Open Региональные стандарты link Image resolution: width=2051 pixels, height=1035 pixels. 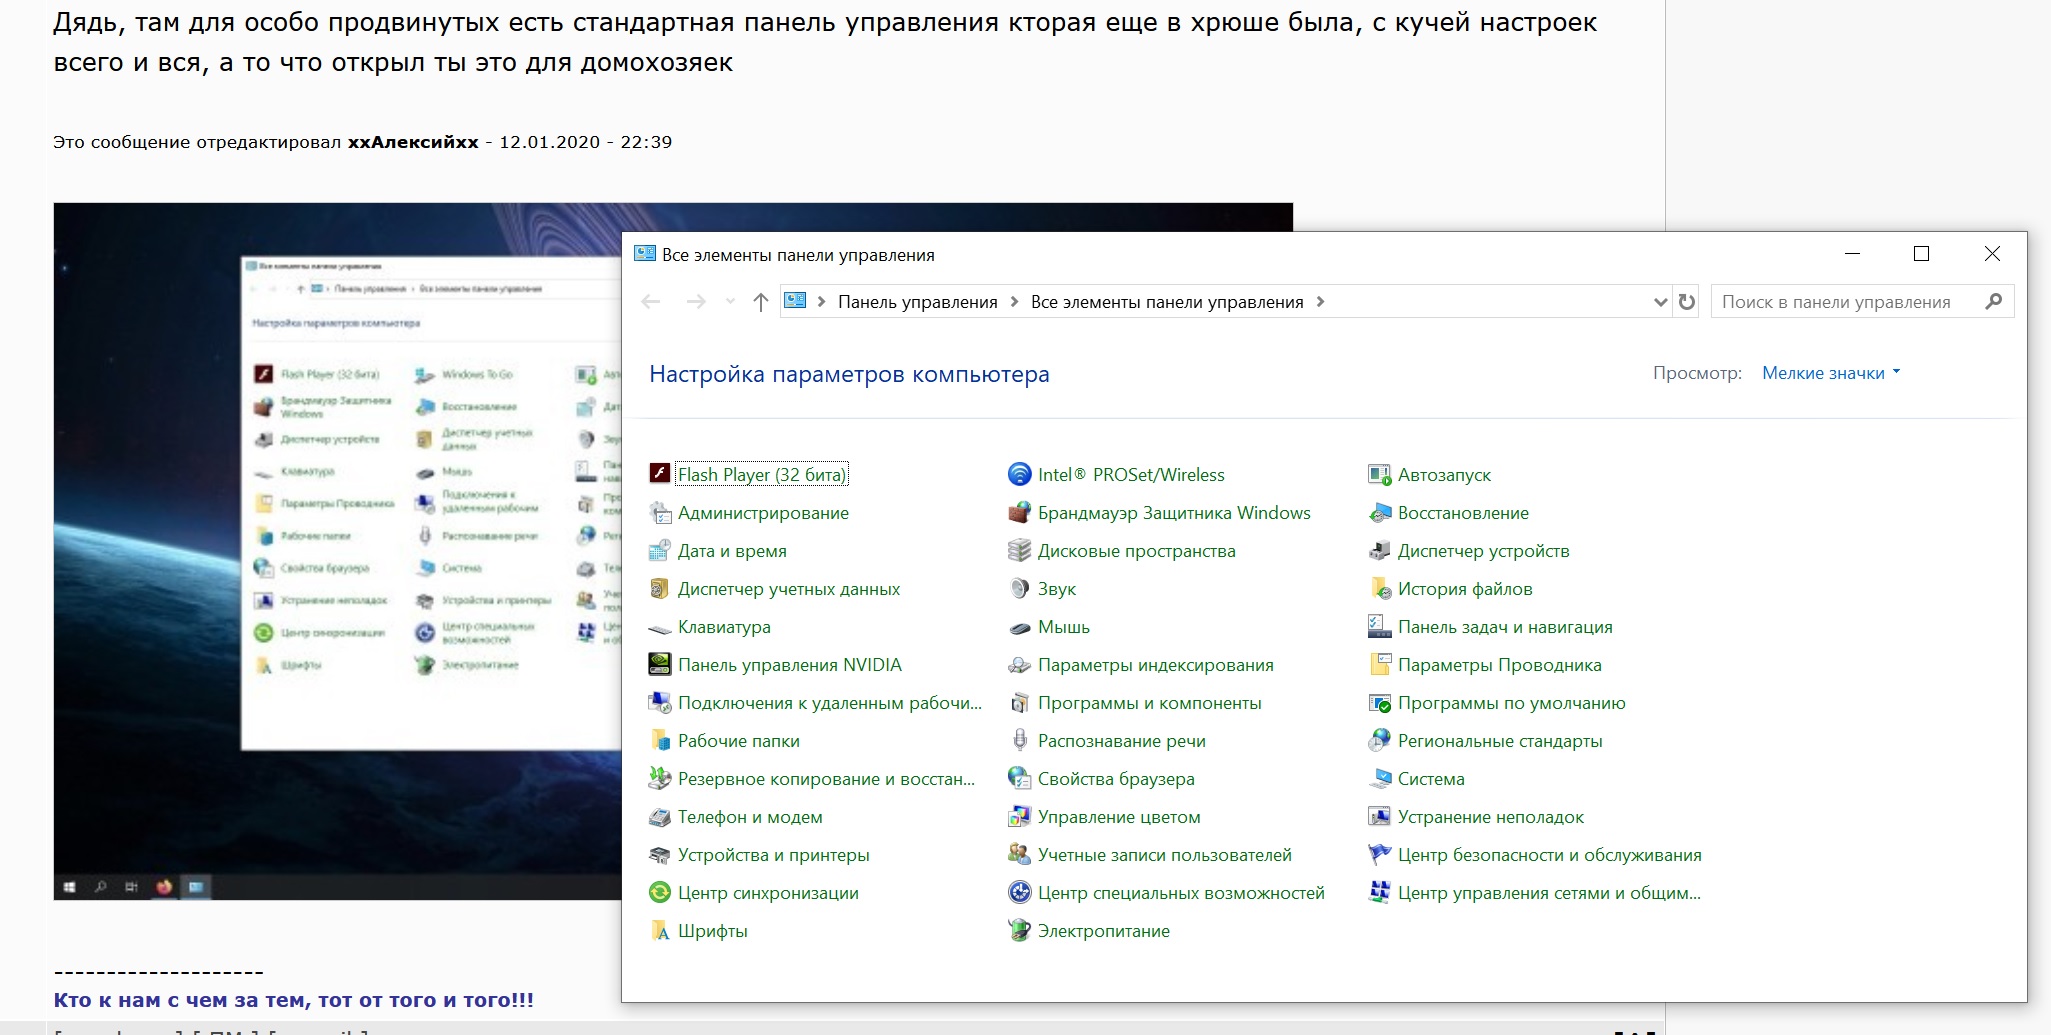coord(1500,741)
